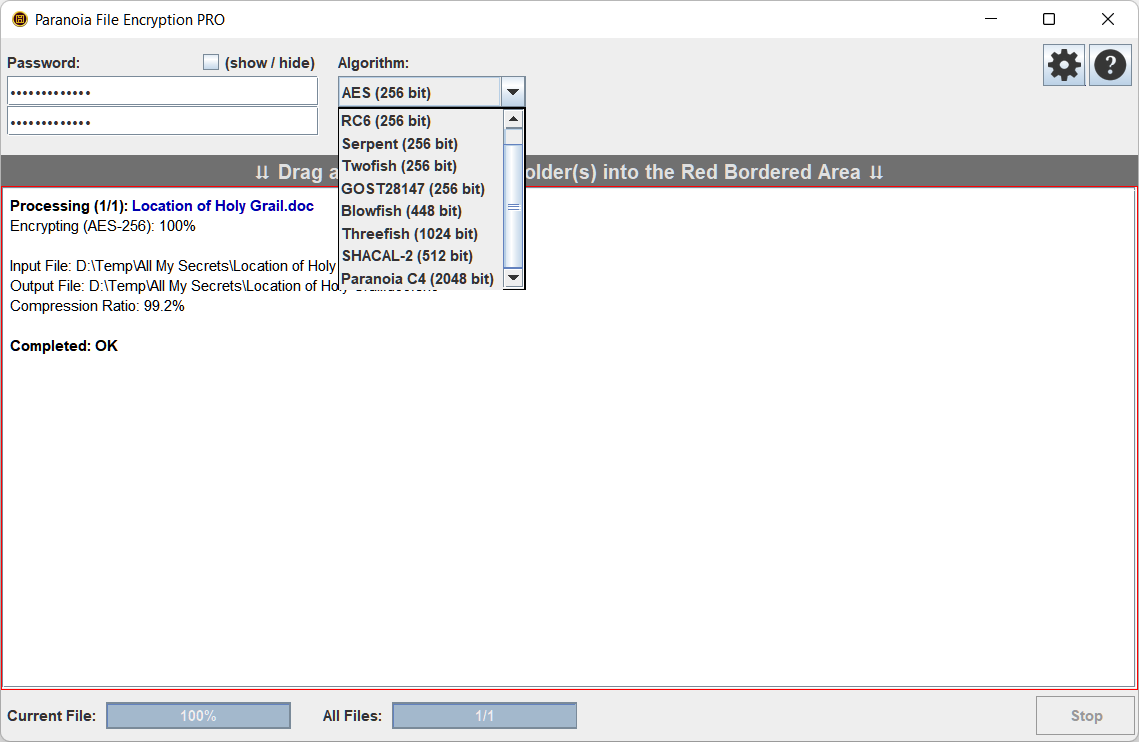
Task: Click the password confirmation field
Action: [x=162, y=119]
